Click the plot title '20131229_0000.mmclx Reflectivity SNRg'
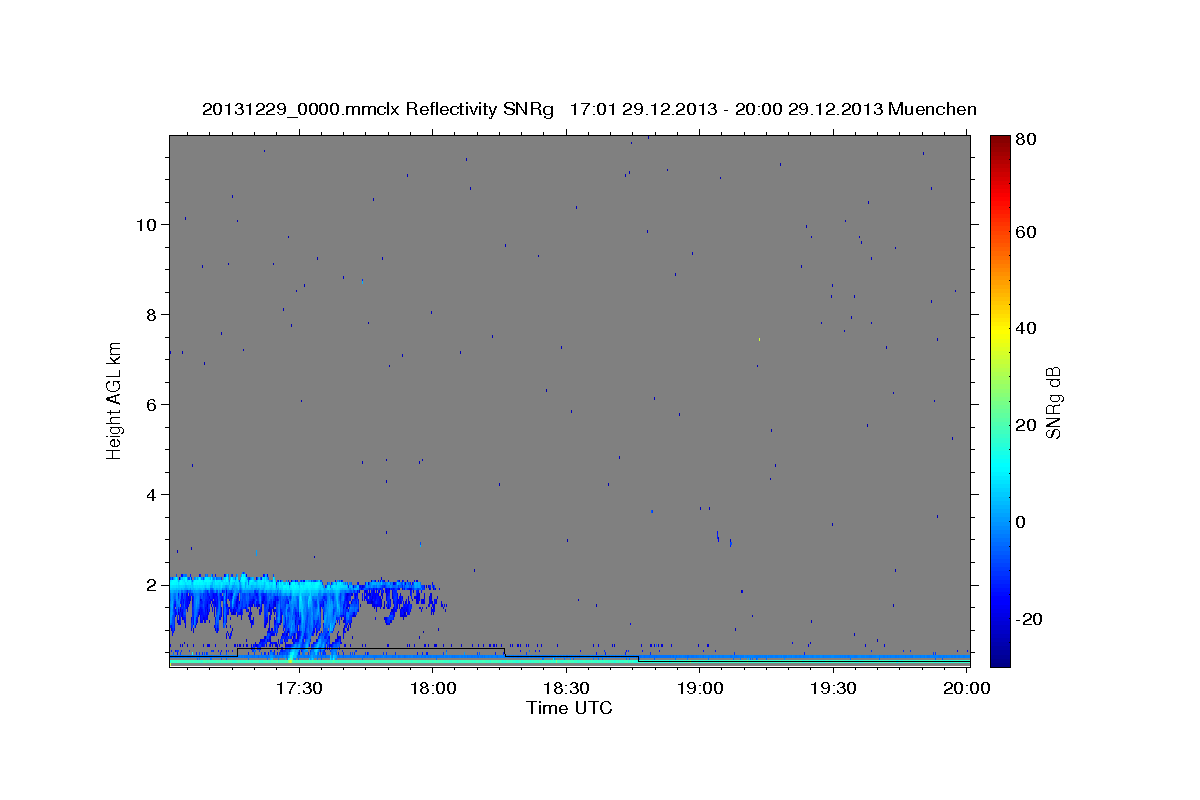 coord(378,109)
